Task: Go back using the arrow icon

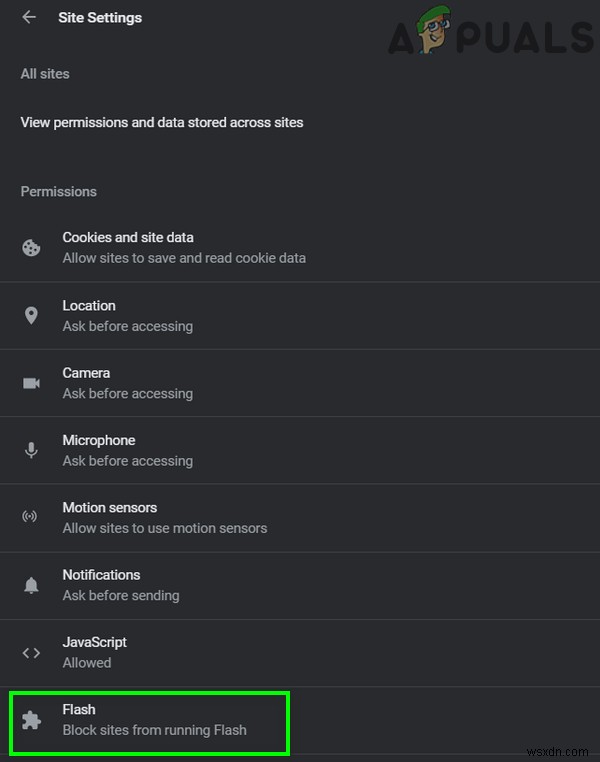Action: point(29,17)
